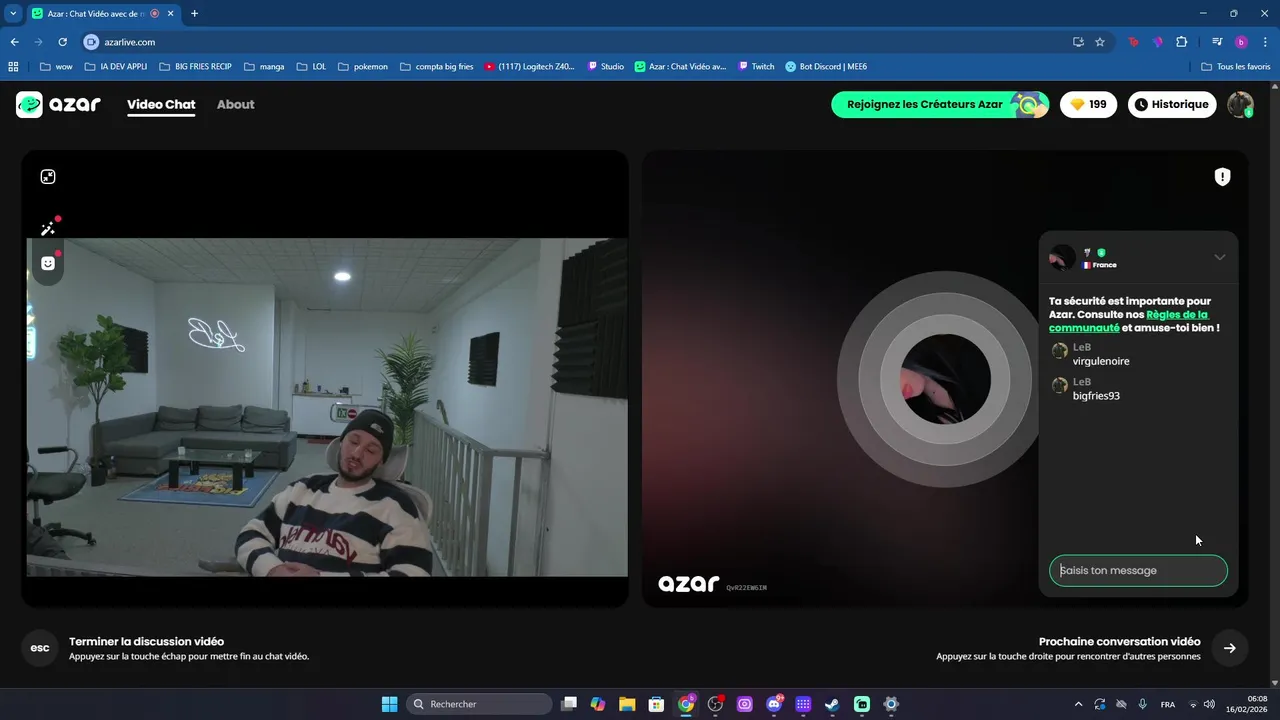
Task: Click the Rechercher taskbar search box
Action: click(480, 704)
